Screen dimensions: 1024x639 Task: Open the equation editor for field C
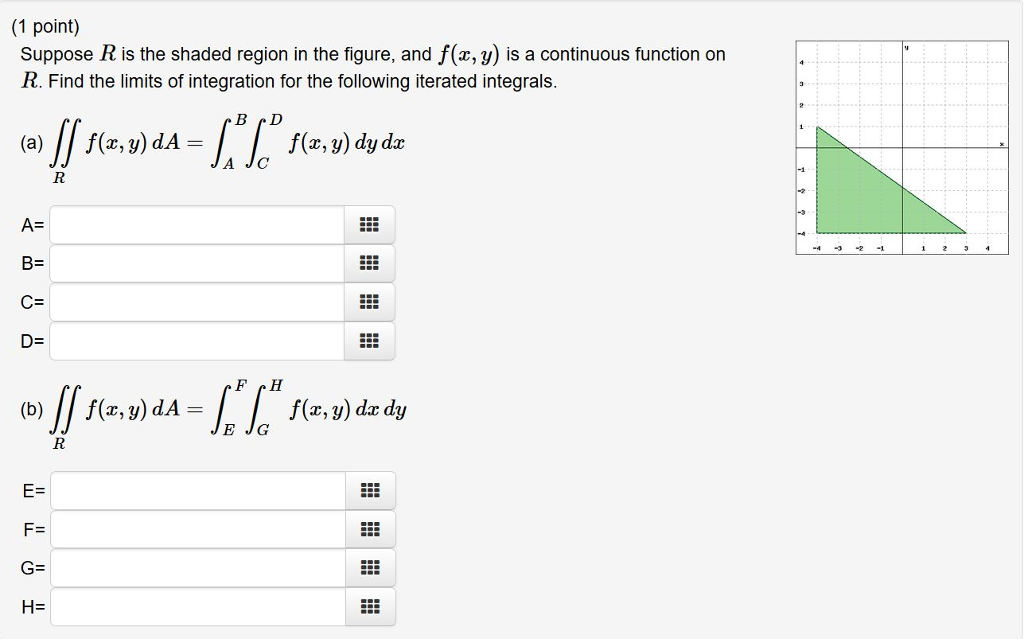point(371,301)
